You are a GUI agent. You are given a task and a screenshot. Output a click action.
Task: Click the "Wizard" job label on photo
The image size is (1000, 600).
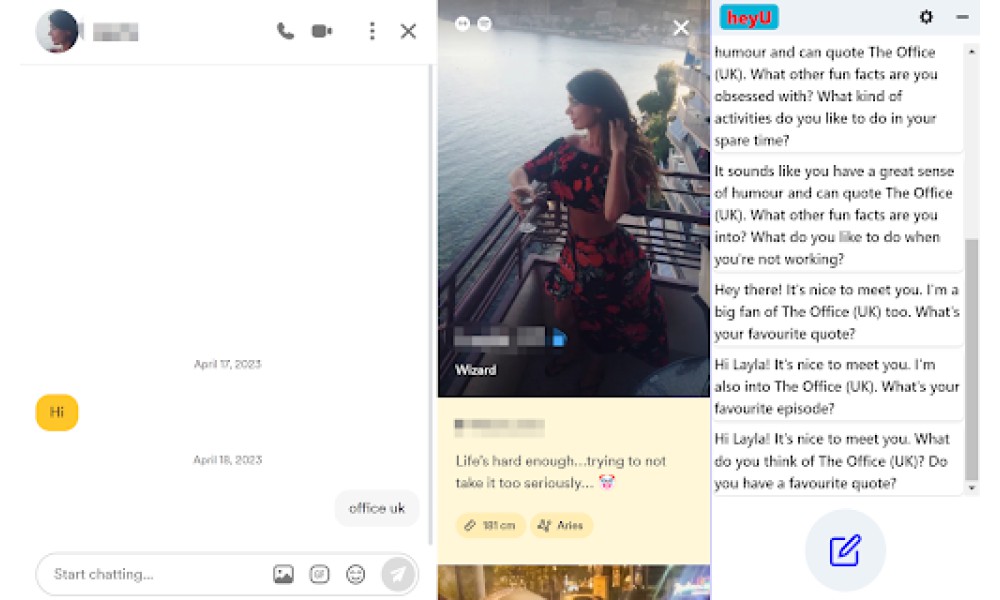pos(475,370)
